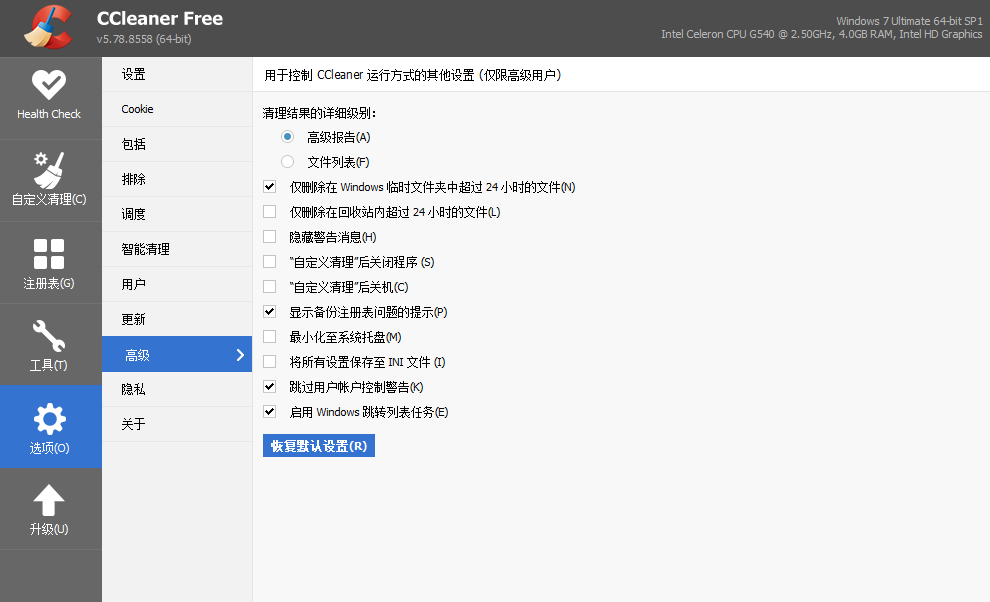The image size is (990, 602).
Task: Enable 隐藏警告消息(H) option
Action: click(269, 236)
